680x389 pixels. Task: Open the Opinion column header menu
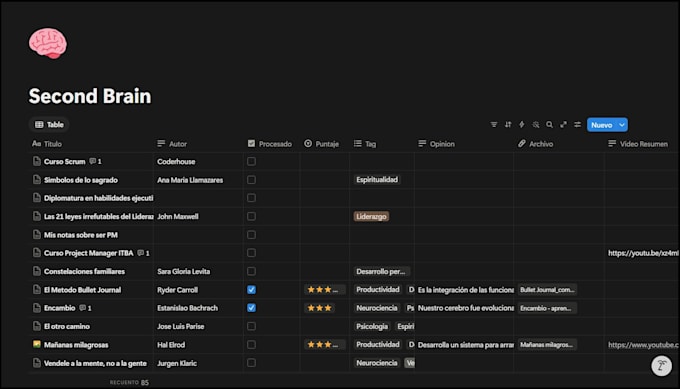pos(436,144)
